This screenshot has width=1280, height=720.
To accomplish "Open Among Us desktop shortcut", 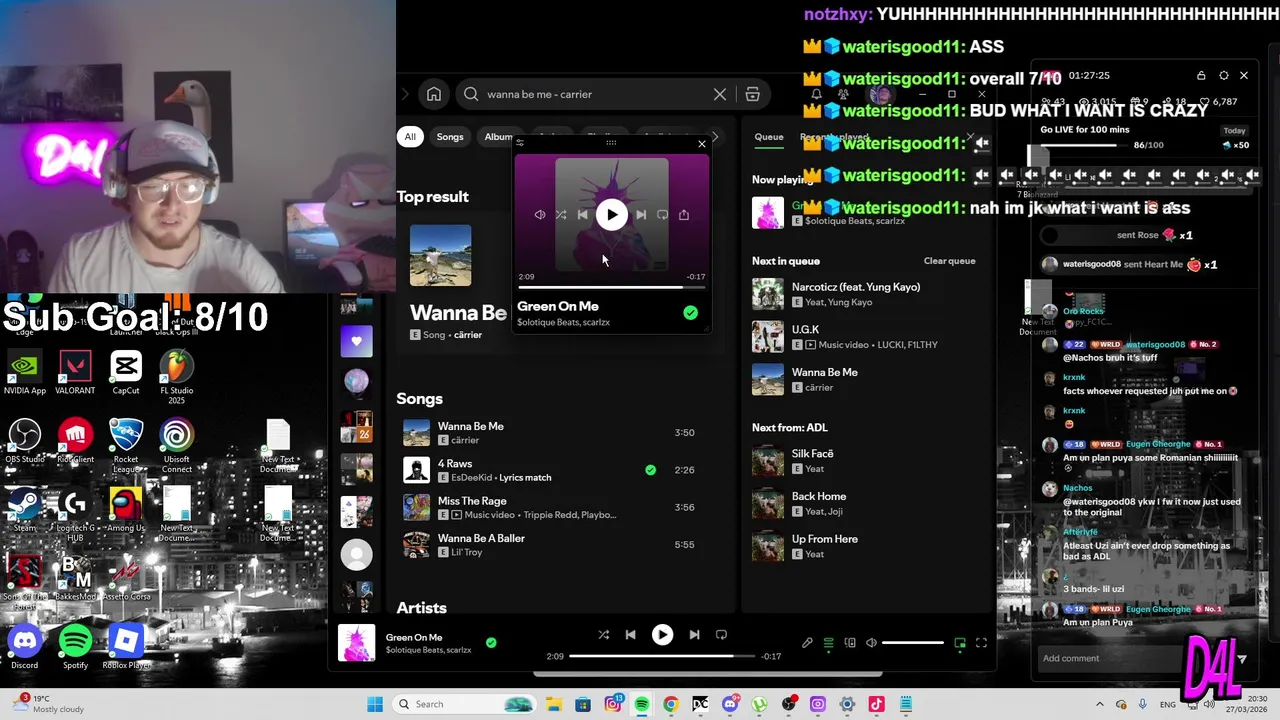I will coord(126,510).
